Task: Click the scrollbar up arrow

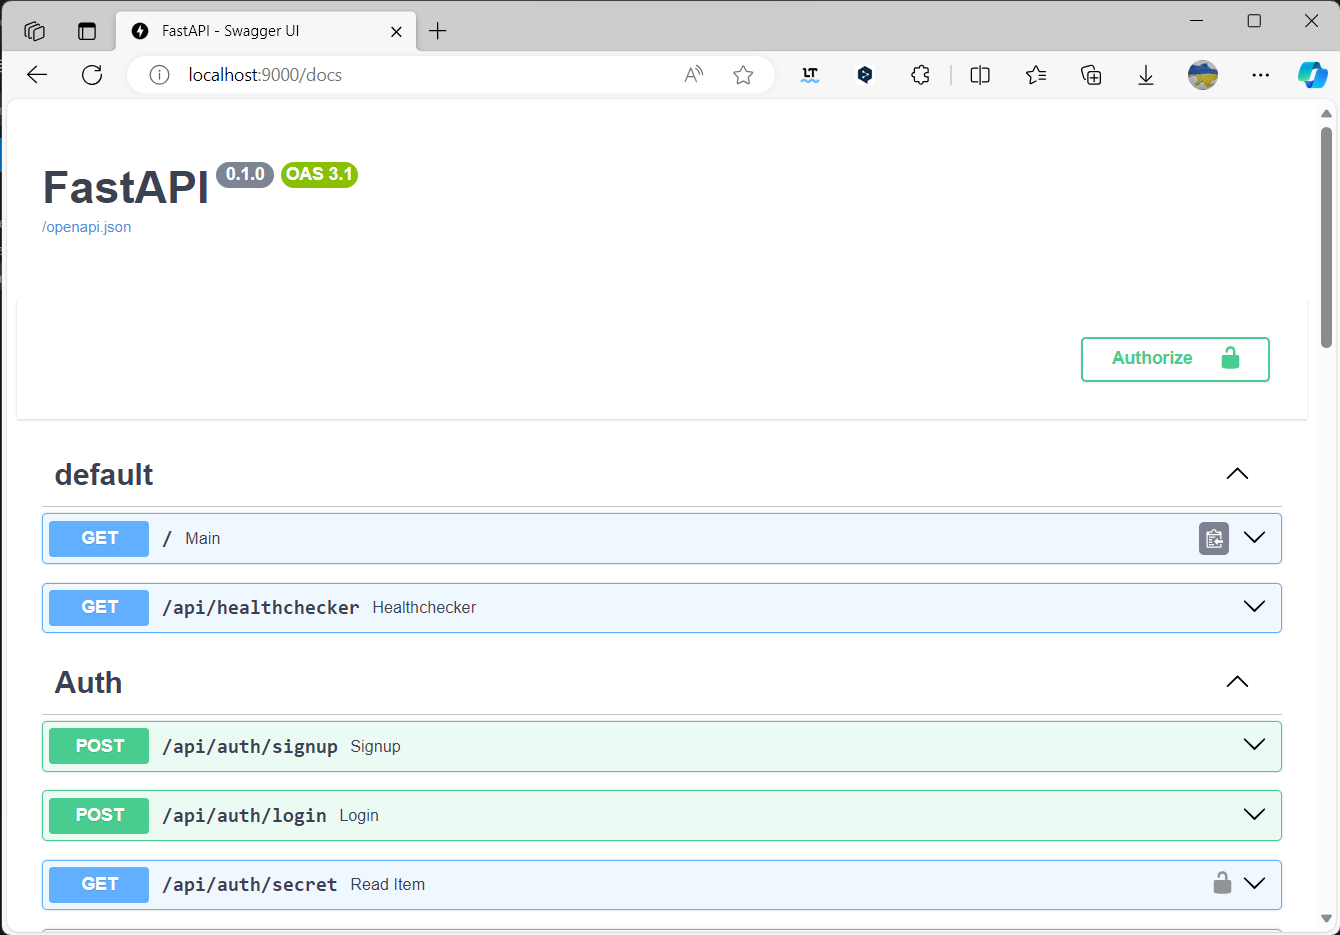Action: 1326,113
